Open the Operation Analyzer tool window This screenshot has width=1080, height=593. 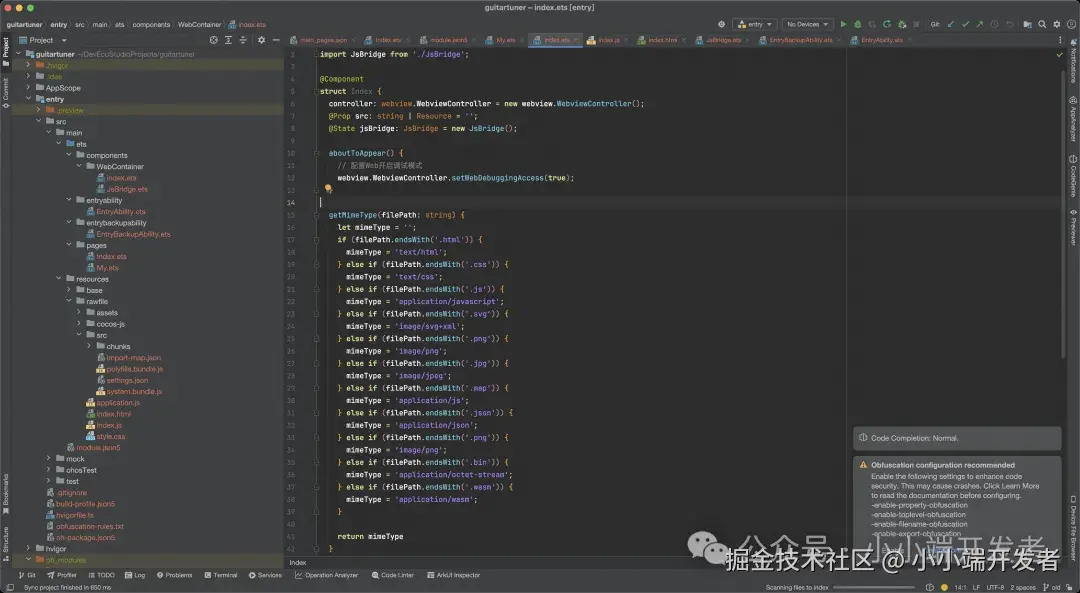coord(326,575)
